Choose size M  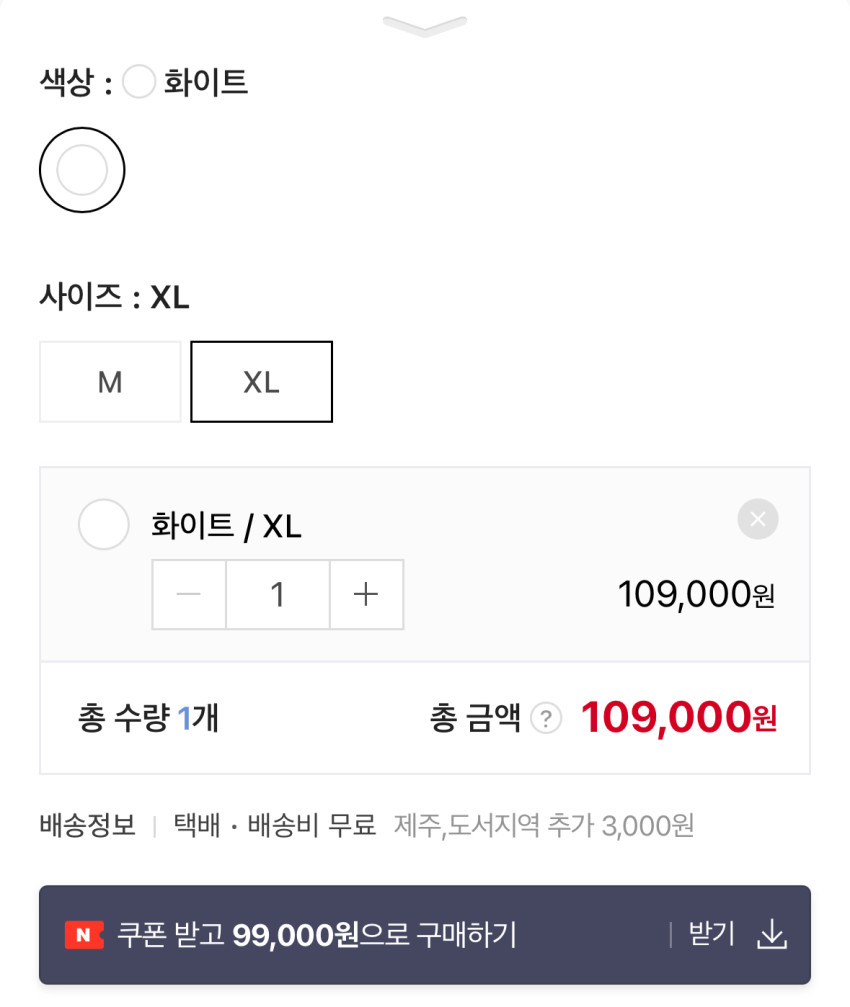point(110,382)
